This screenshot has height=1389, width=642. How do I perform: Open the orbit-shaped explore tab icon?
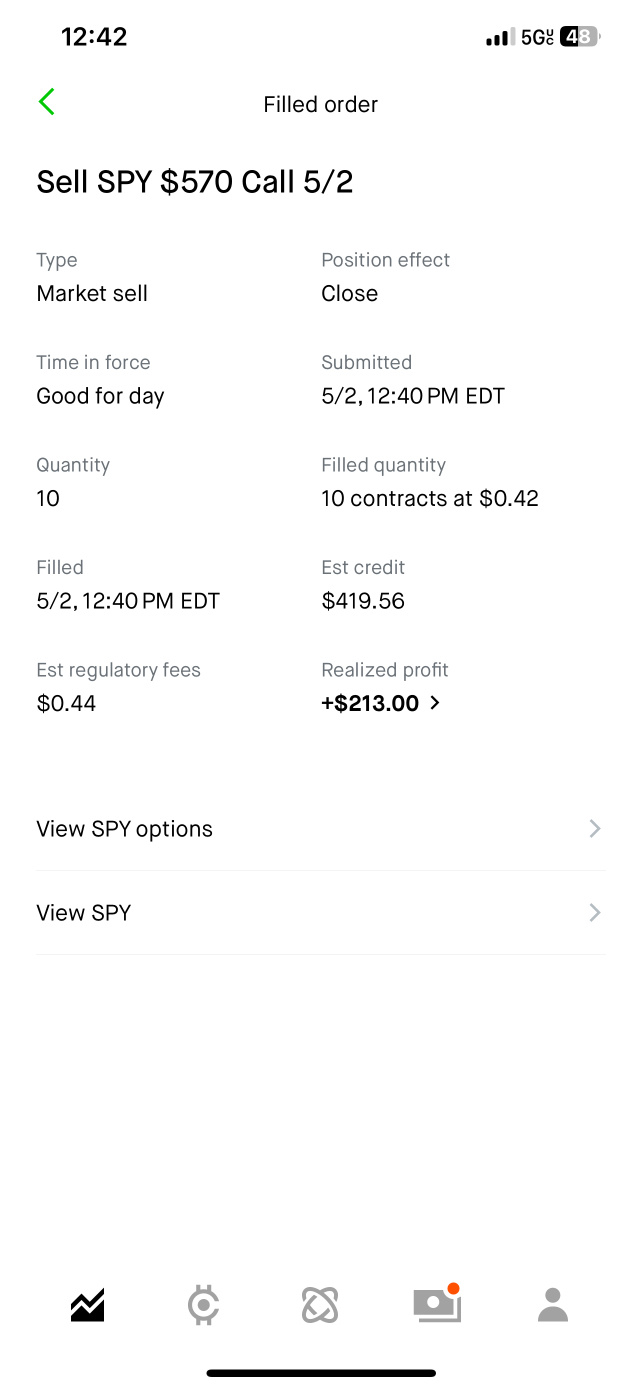point(320,1305)
